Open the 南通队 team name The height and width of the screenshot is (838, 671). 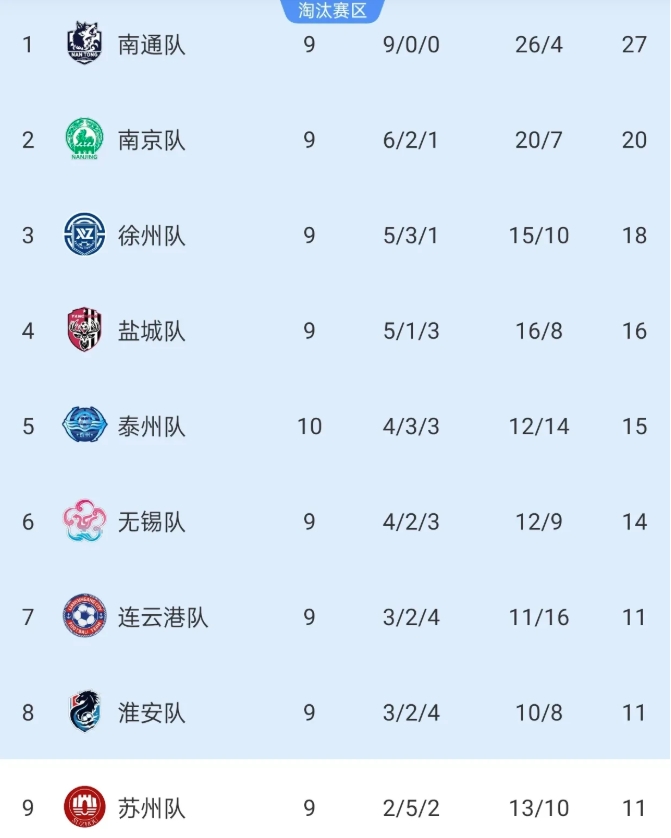(152, 45)
